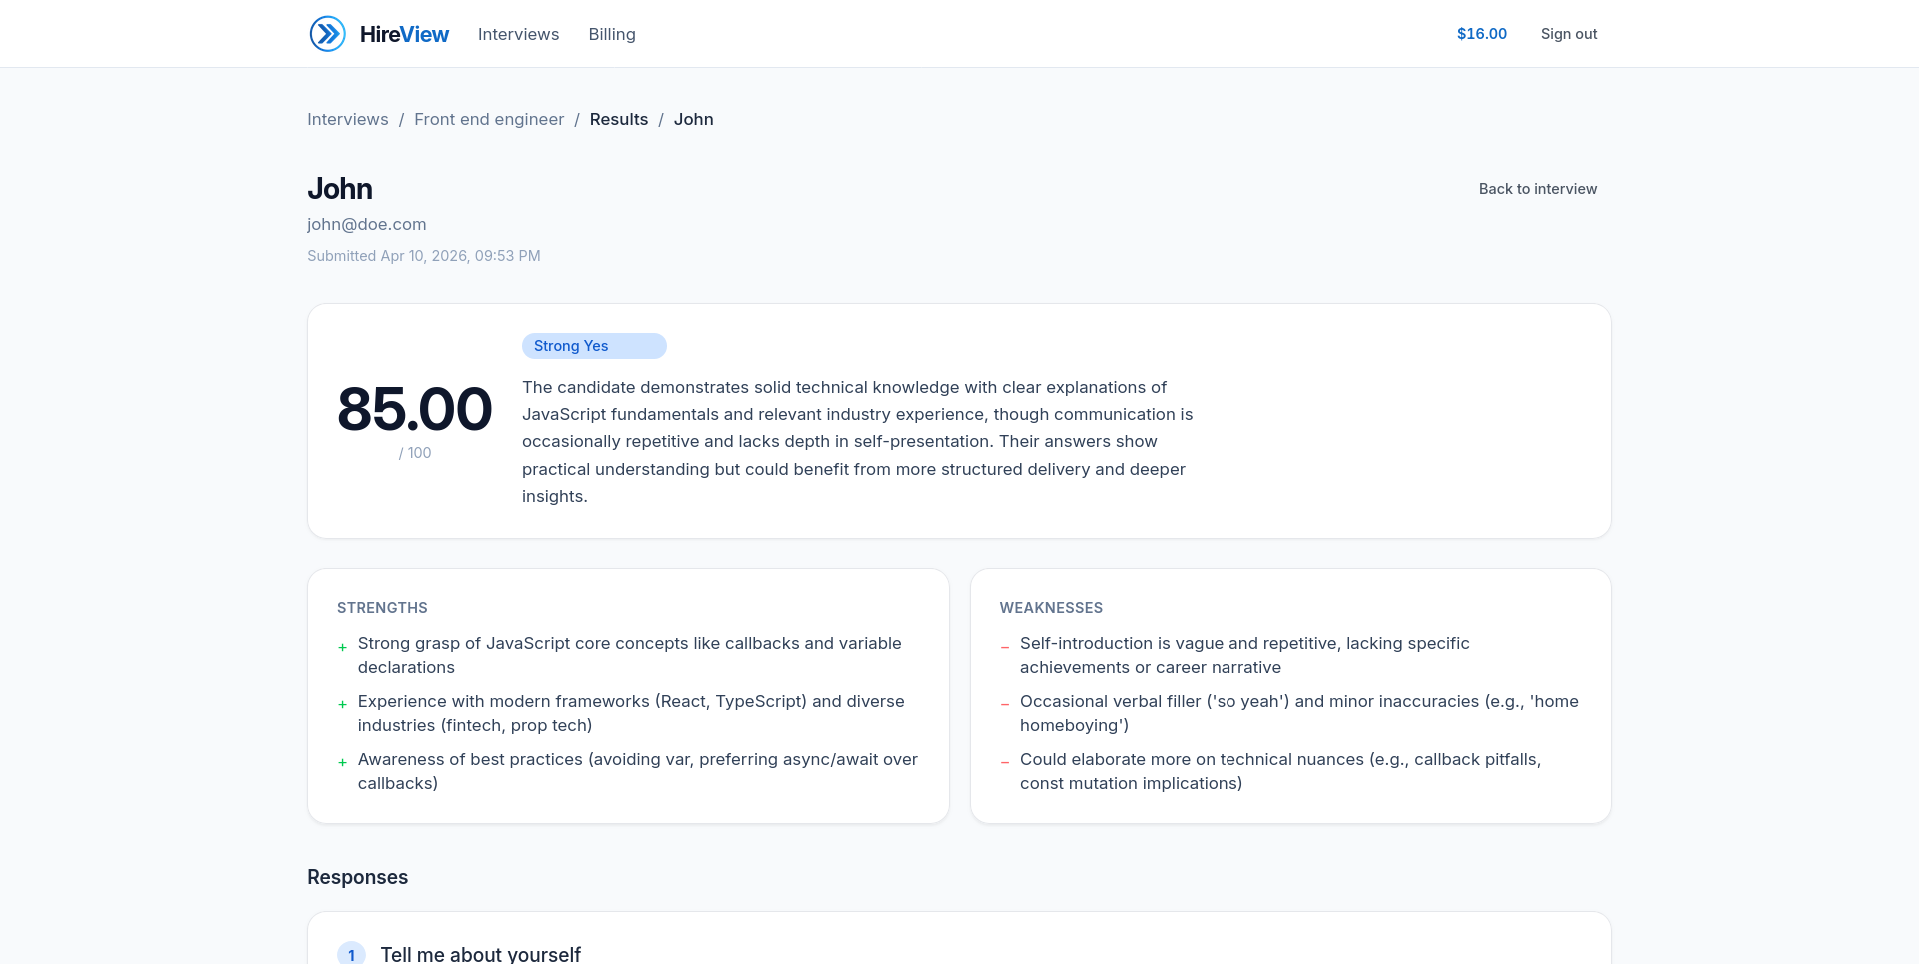Open the $16.00 balance link
The image size is (1920, 964).
click(x=1480, y=33)
